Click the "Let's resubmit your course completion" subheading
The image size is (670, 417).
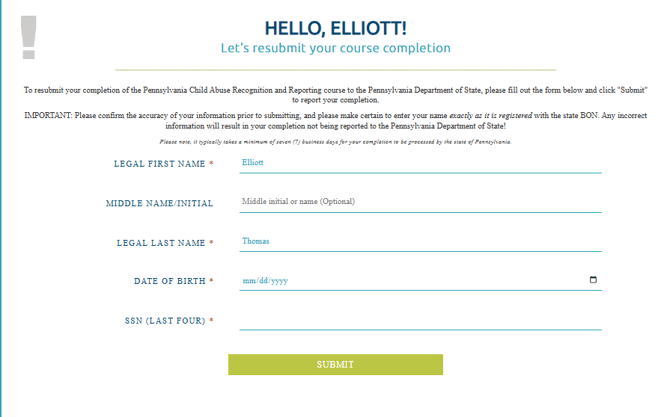[x=335, y=48]
